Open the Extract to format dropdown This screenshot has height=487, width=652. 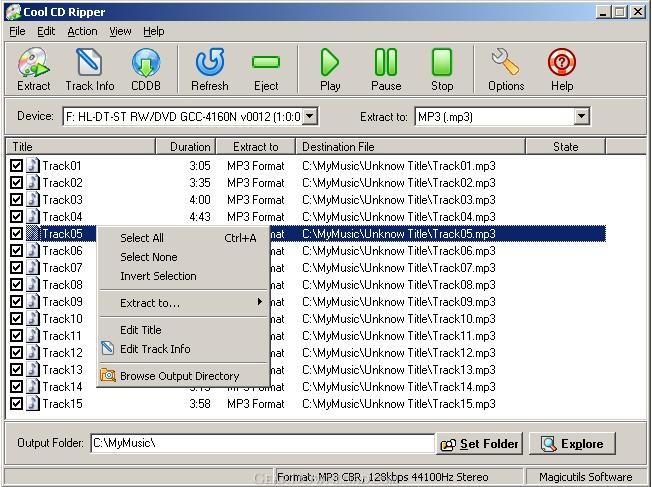pos(582,116)
